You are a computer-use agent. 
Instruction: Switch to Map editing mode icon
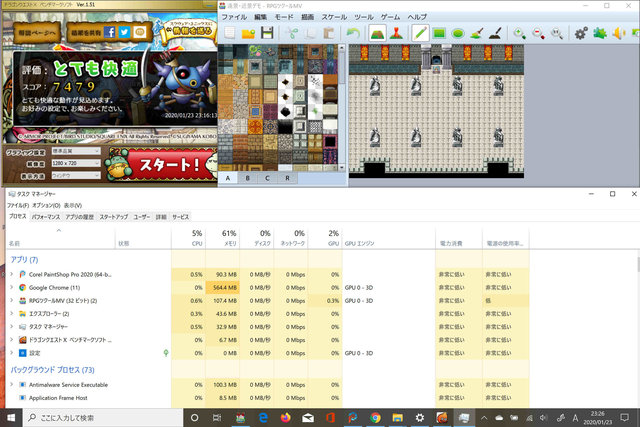click(x=377, y=33)
